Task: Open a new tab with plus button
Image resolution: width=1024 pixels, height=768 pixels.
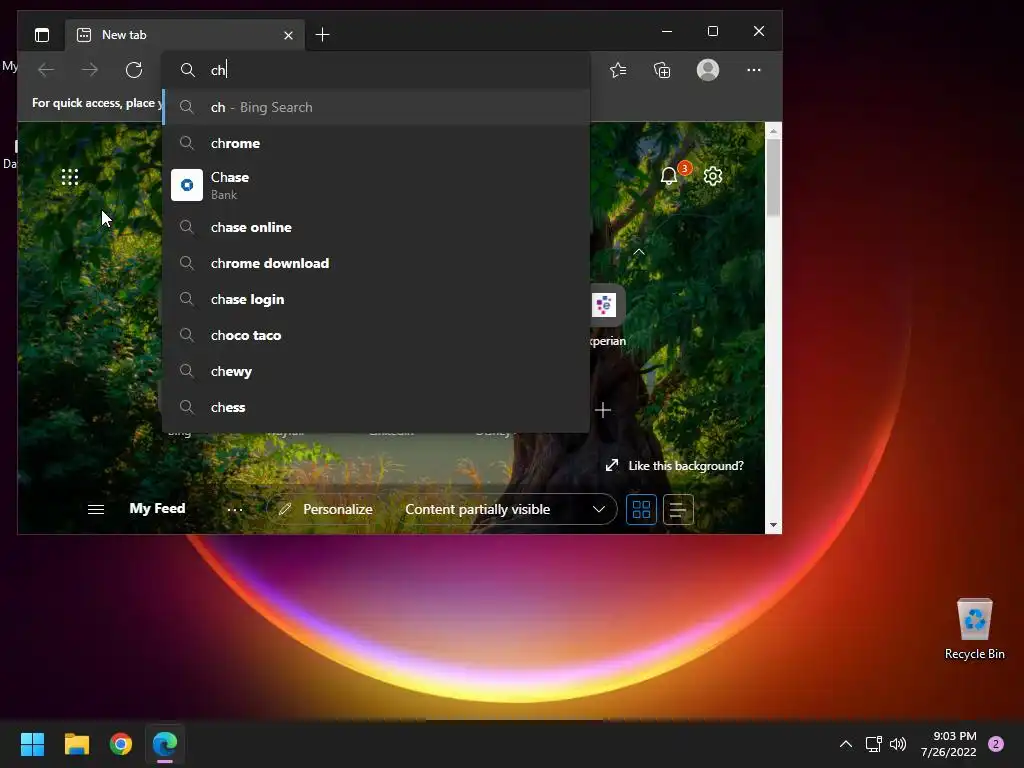Action: coord(322,35)
